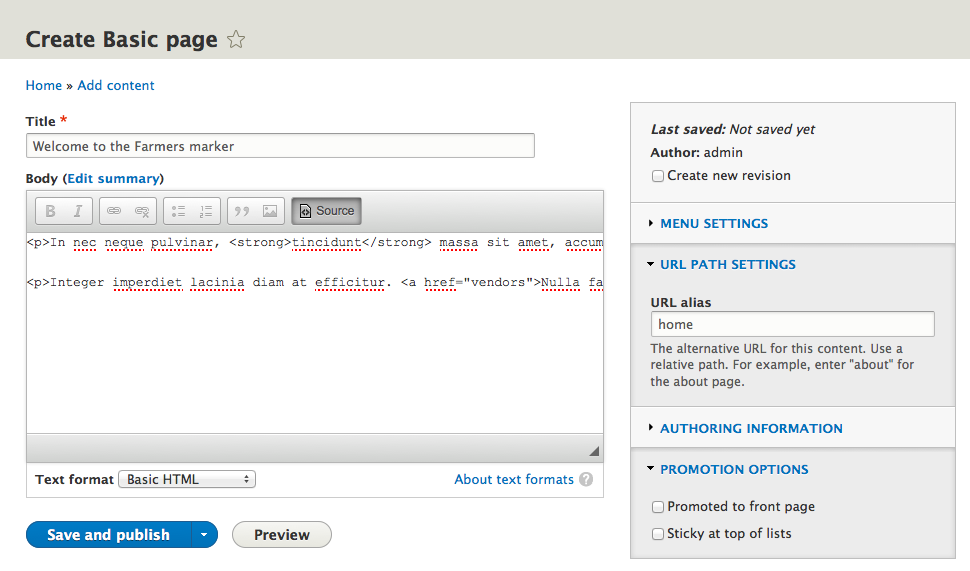Insert a bulleted list
The image size is (970, 571).
pos(178,211)
